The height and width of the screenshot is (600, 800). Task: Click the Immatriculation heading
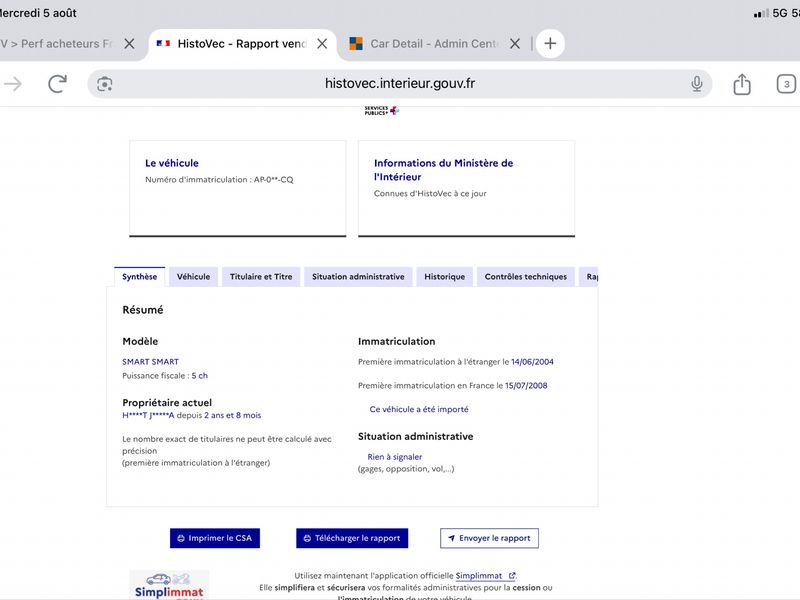pyautogui.click(x=396, y=341)
